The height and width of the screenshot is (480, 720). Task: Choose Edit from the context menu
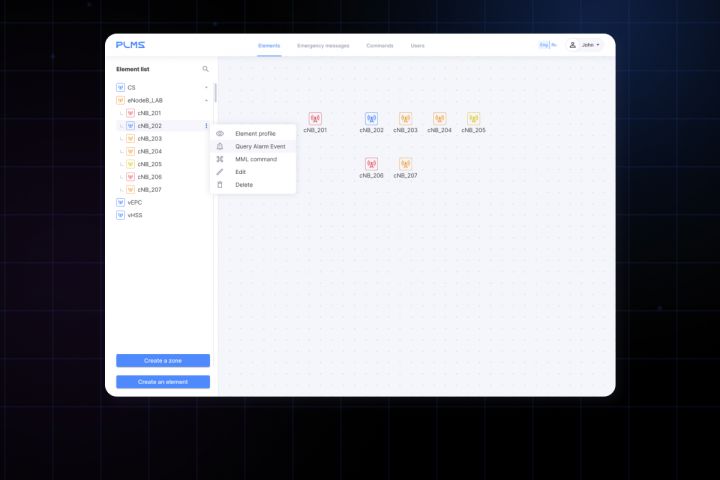253,172
